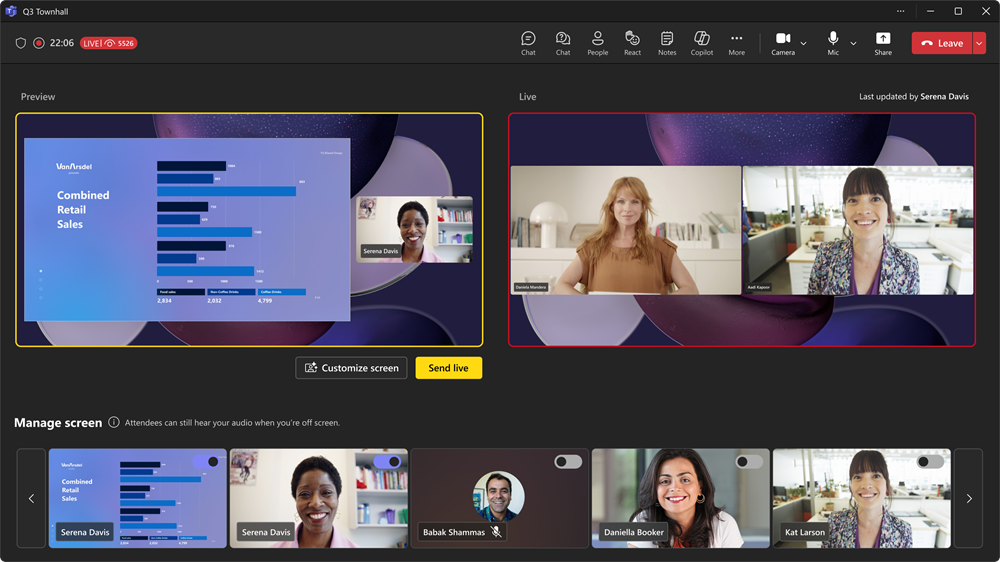This screenshot has width=1000, height=562.
Task: Click 'Attendees can still hear your audio' note
Action: point(232,422)
